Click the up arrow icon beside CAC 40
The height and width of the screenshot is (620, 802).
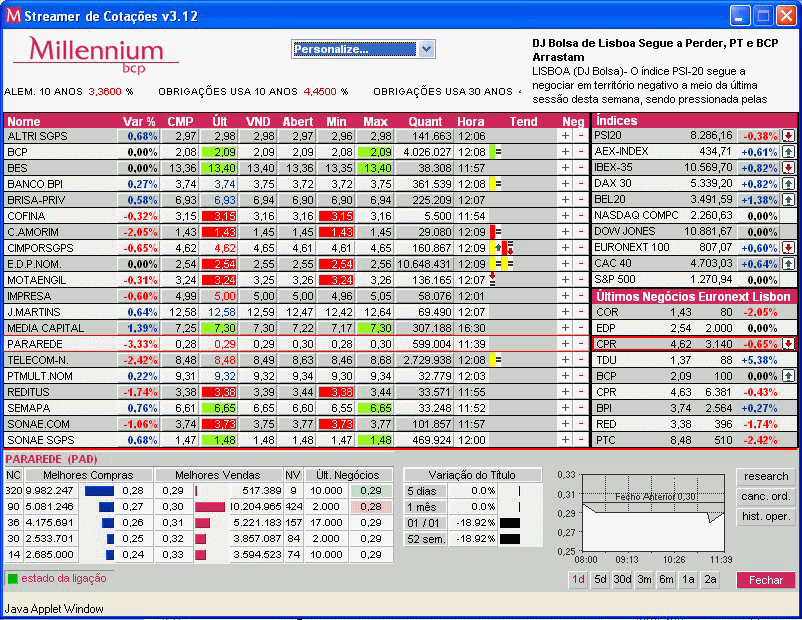pyautogui.click(x=788, y=263)
